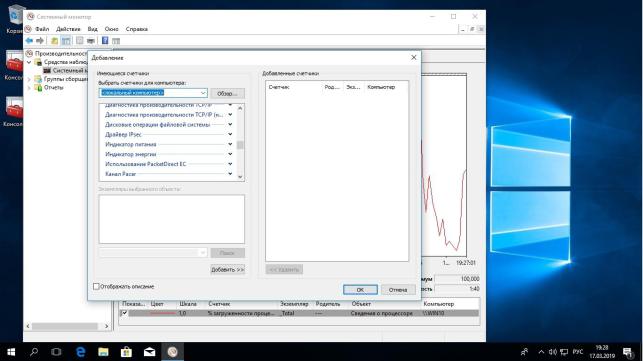Expand the Индикатор питания group chevron
The width and height of the screenshot is (643, 361).
point(230,144)
